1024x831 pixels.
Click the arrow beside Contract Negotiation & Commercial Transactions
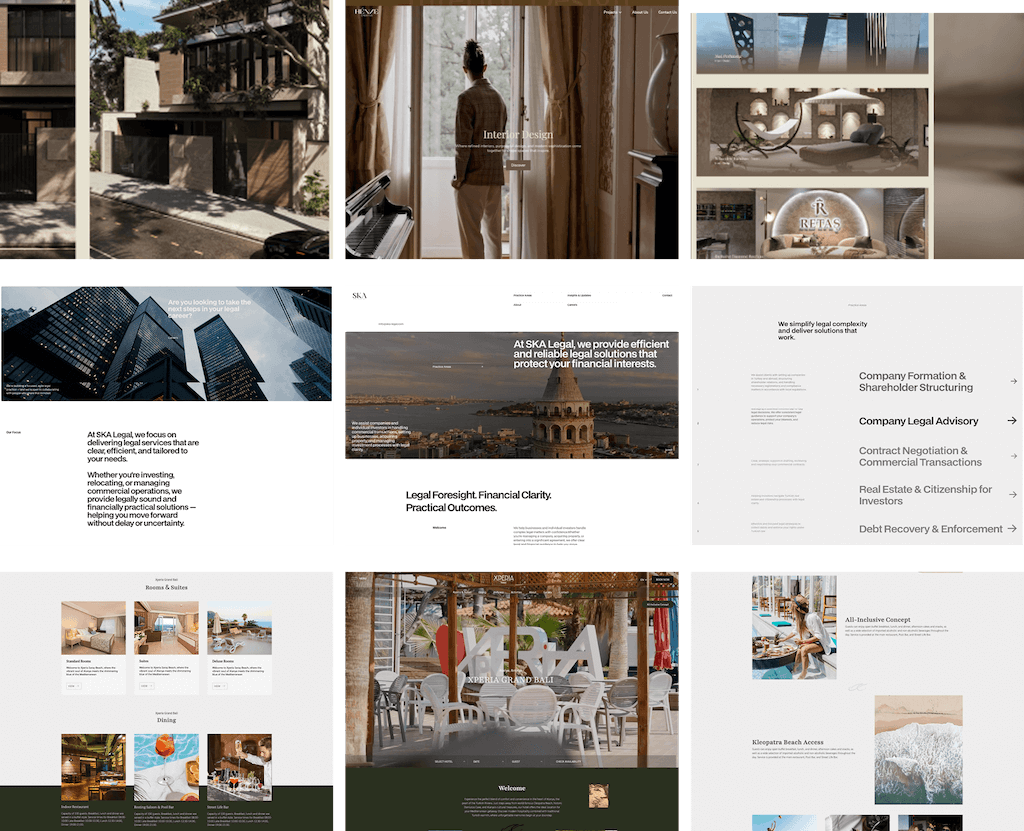tap(1014, 456)
